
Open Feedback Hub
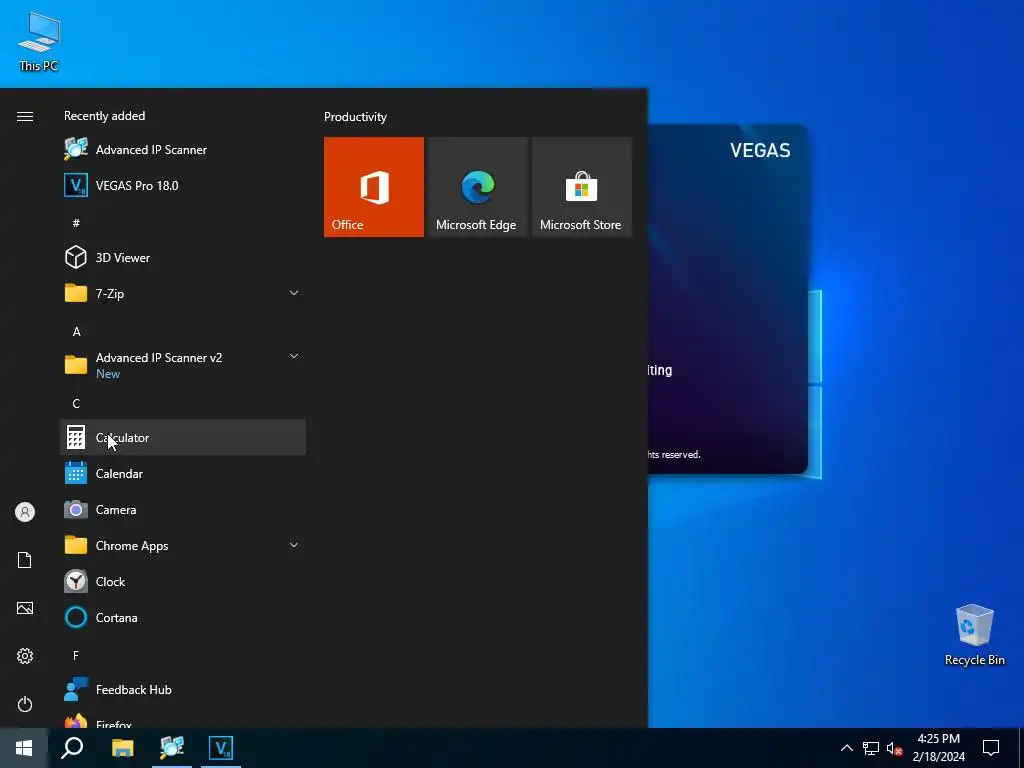tap(183, 690)
